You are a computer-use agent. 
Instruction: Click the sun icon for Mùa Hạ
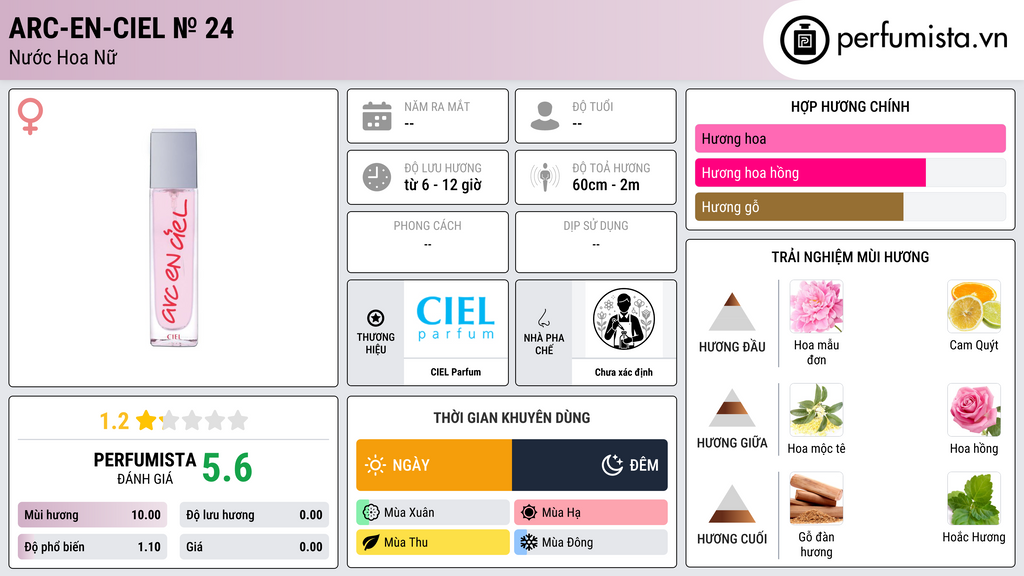pyautogui.click(x=529, y=513)
